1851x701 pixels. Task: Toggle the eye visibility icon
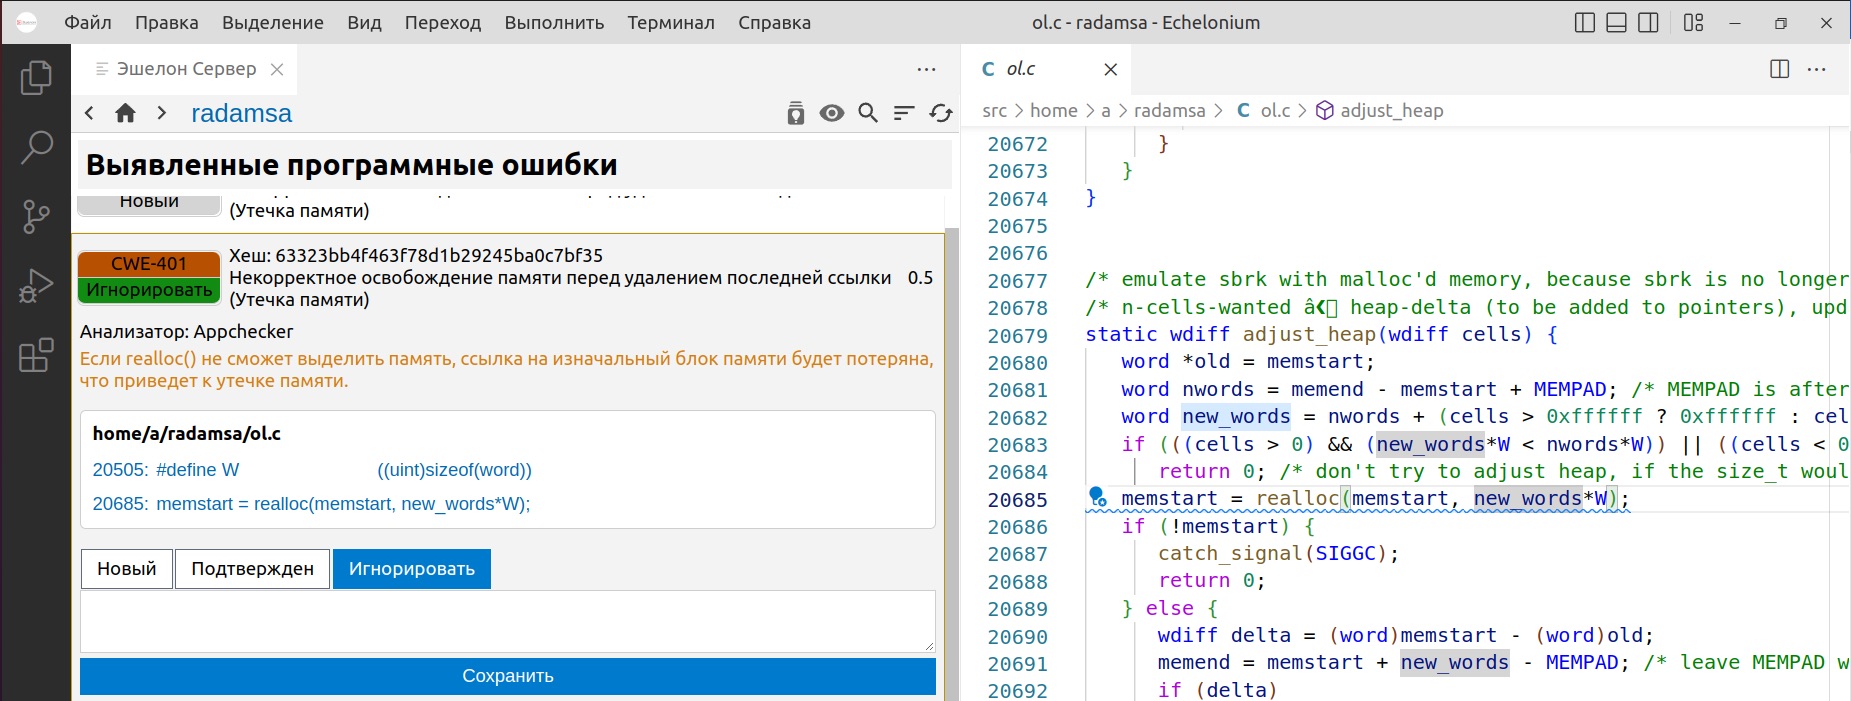coord(831,113)
